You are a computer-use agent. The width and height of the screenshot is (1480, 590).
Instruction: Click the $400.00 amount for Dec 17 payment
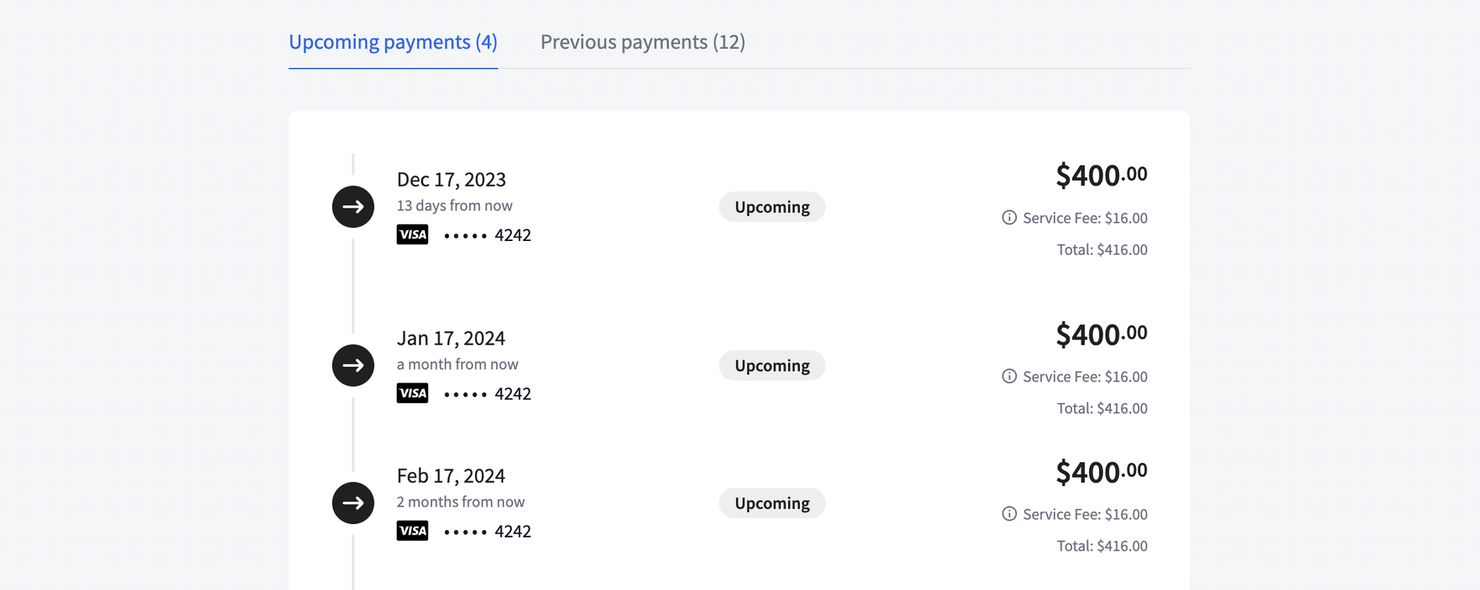(1102, 175)
